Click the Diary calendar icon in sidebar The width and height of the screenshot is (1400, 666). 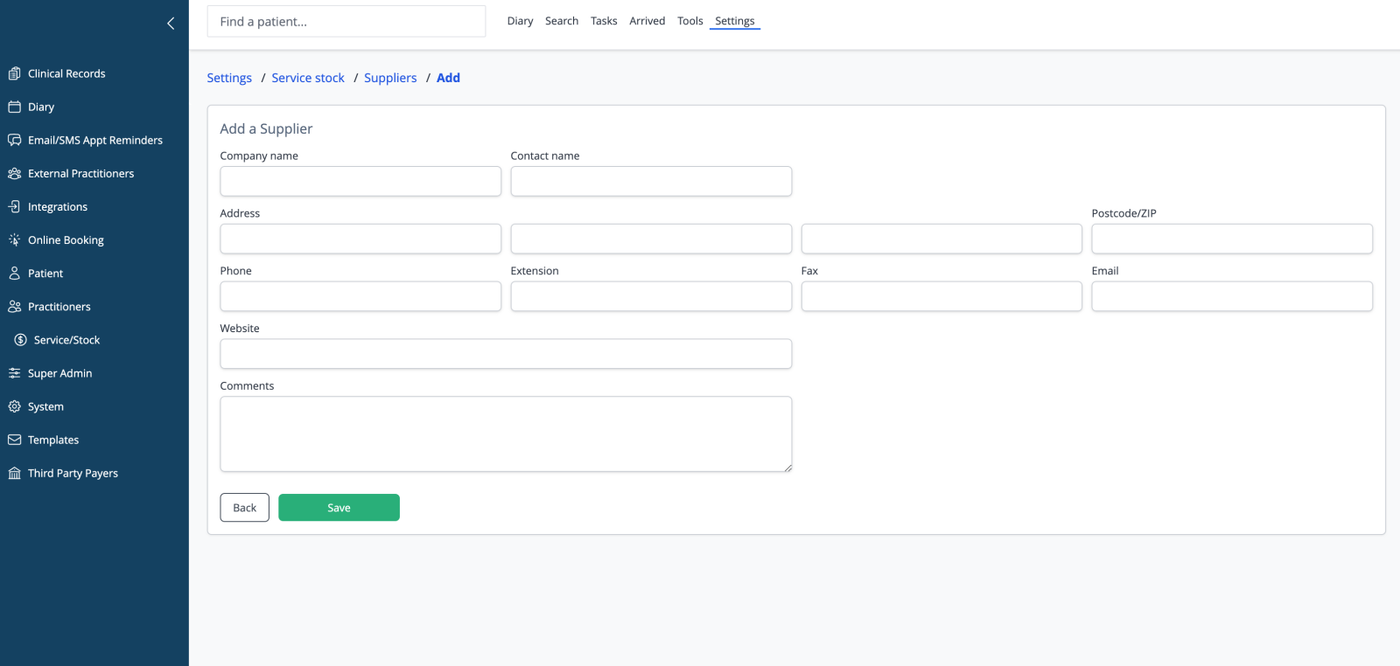pyautogui.click(x=14, y=106)
